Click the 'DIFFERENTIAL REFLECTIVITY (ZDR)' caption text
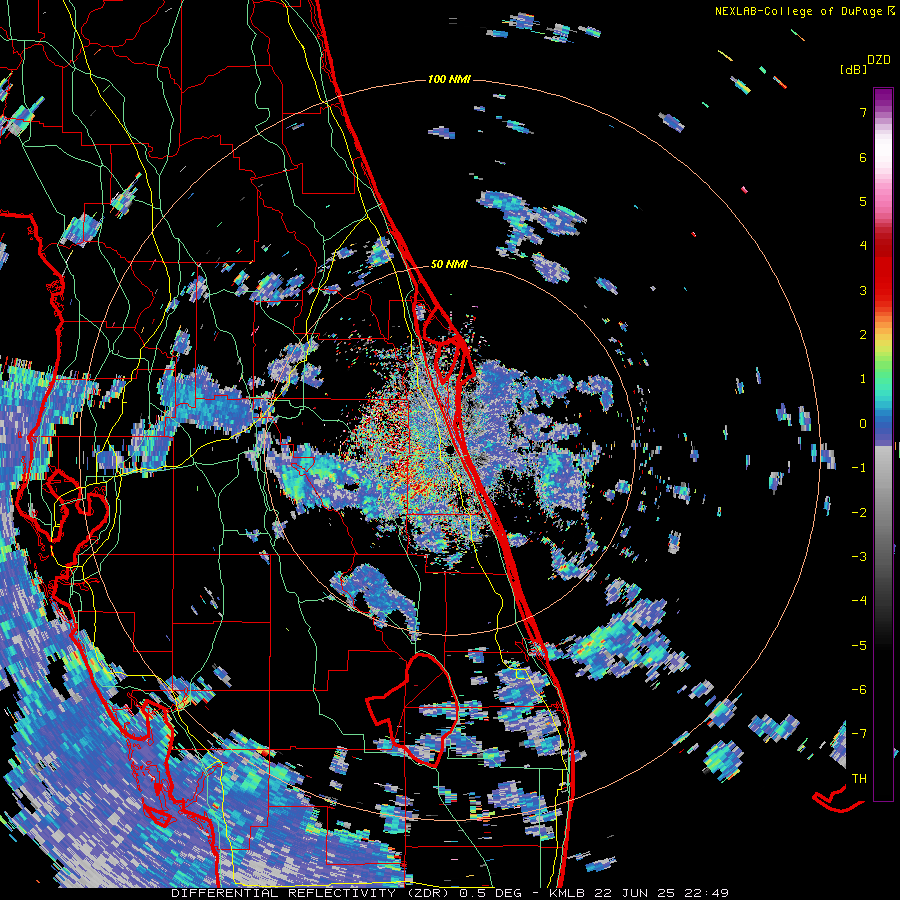 312,893
